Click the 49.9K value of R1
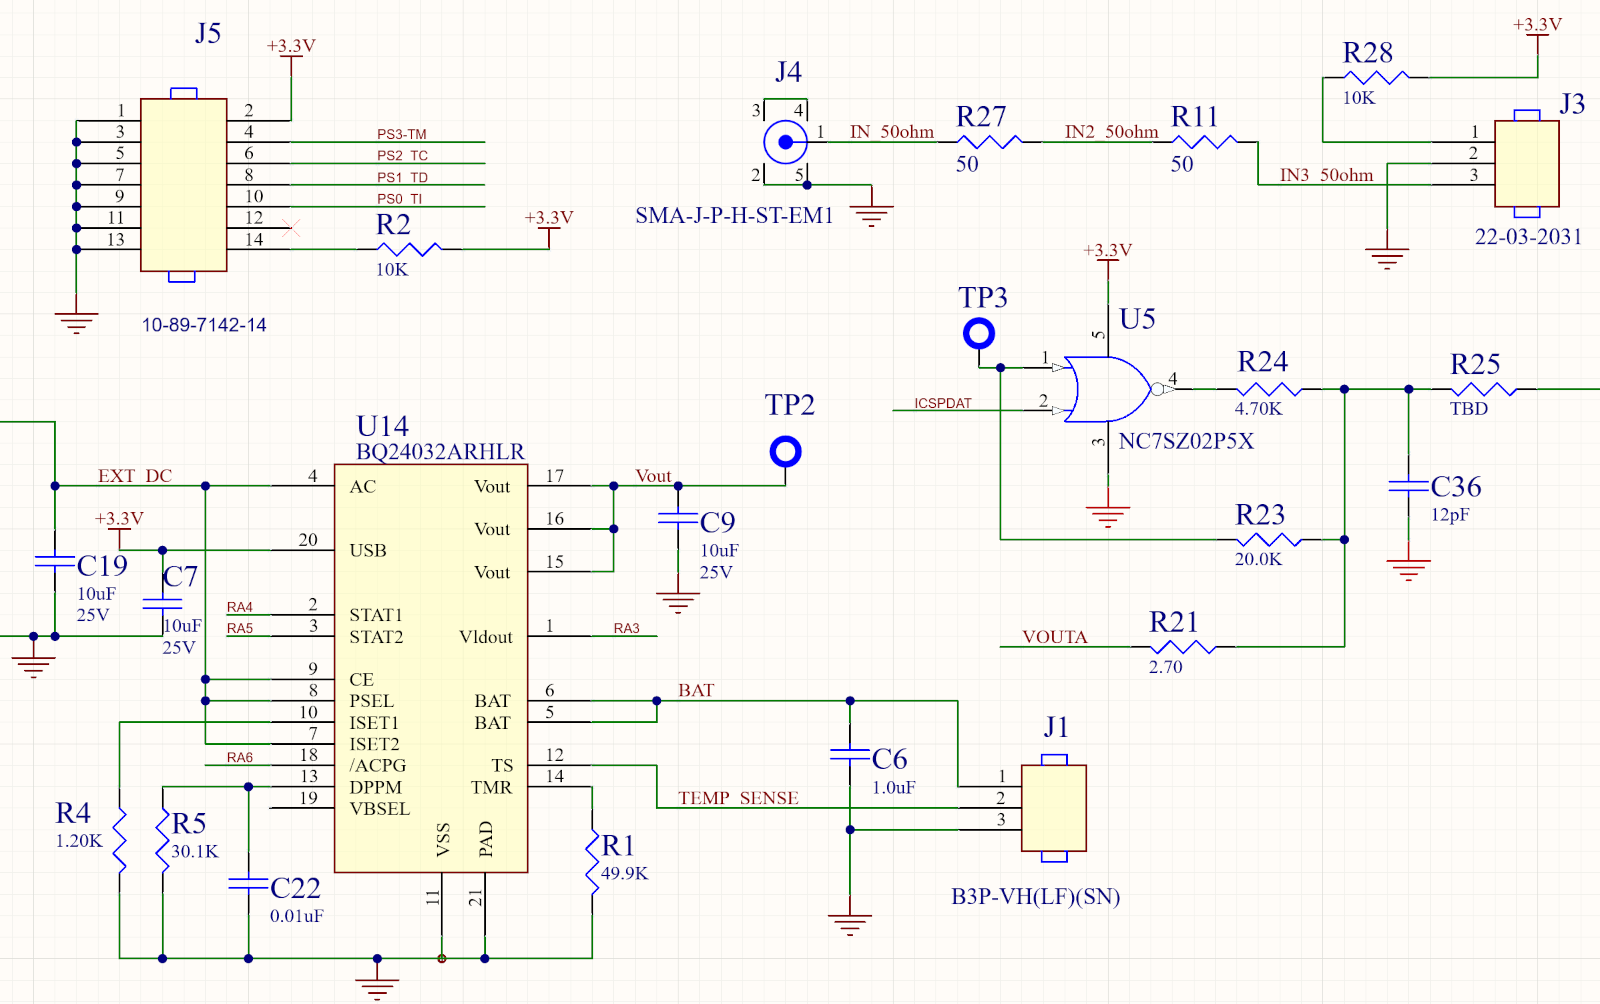1600x1004 pixels. 624,873
